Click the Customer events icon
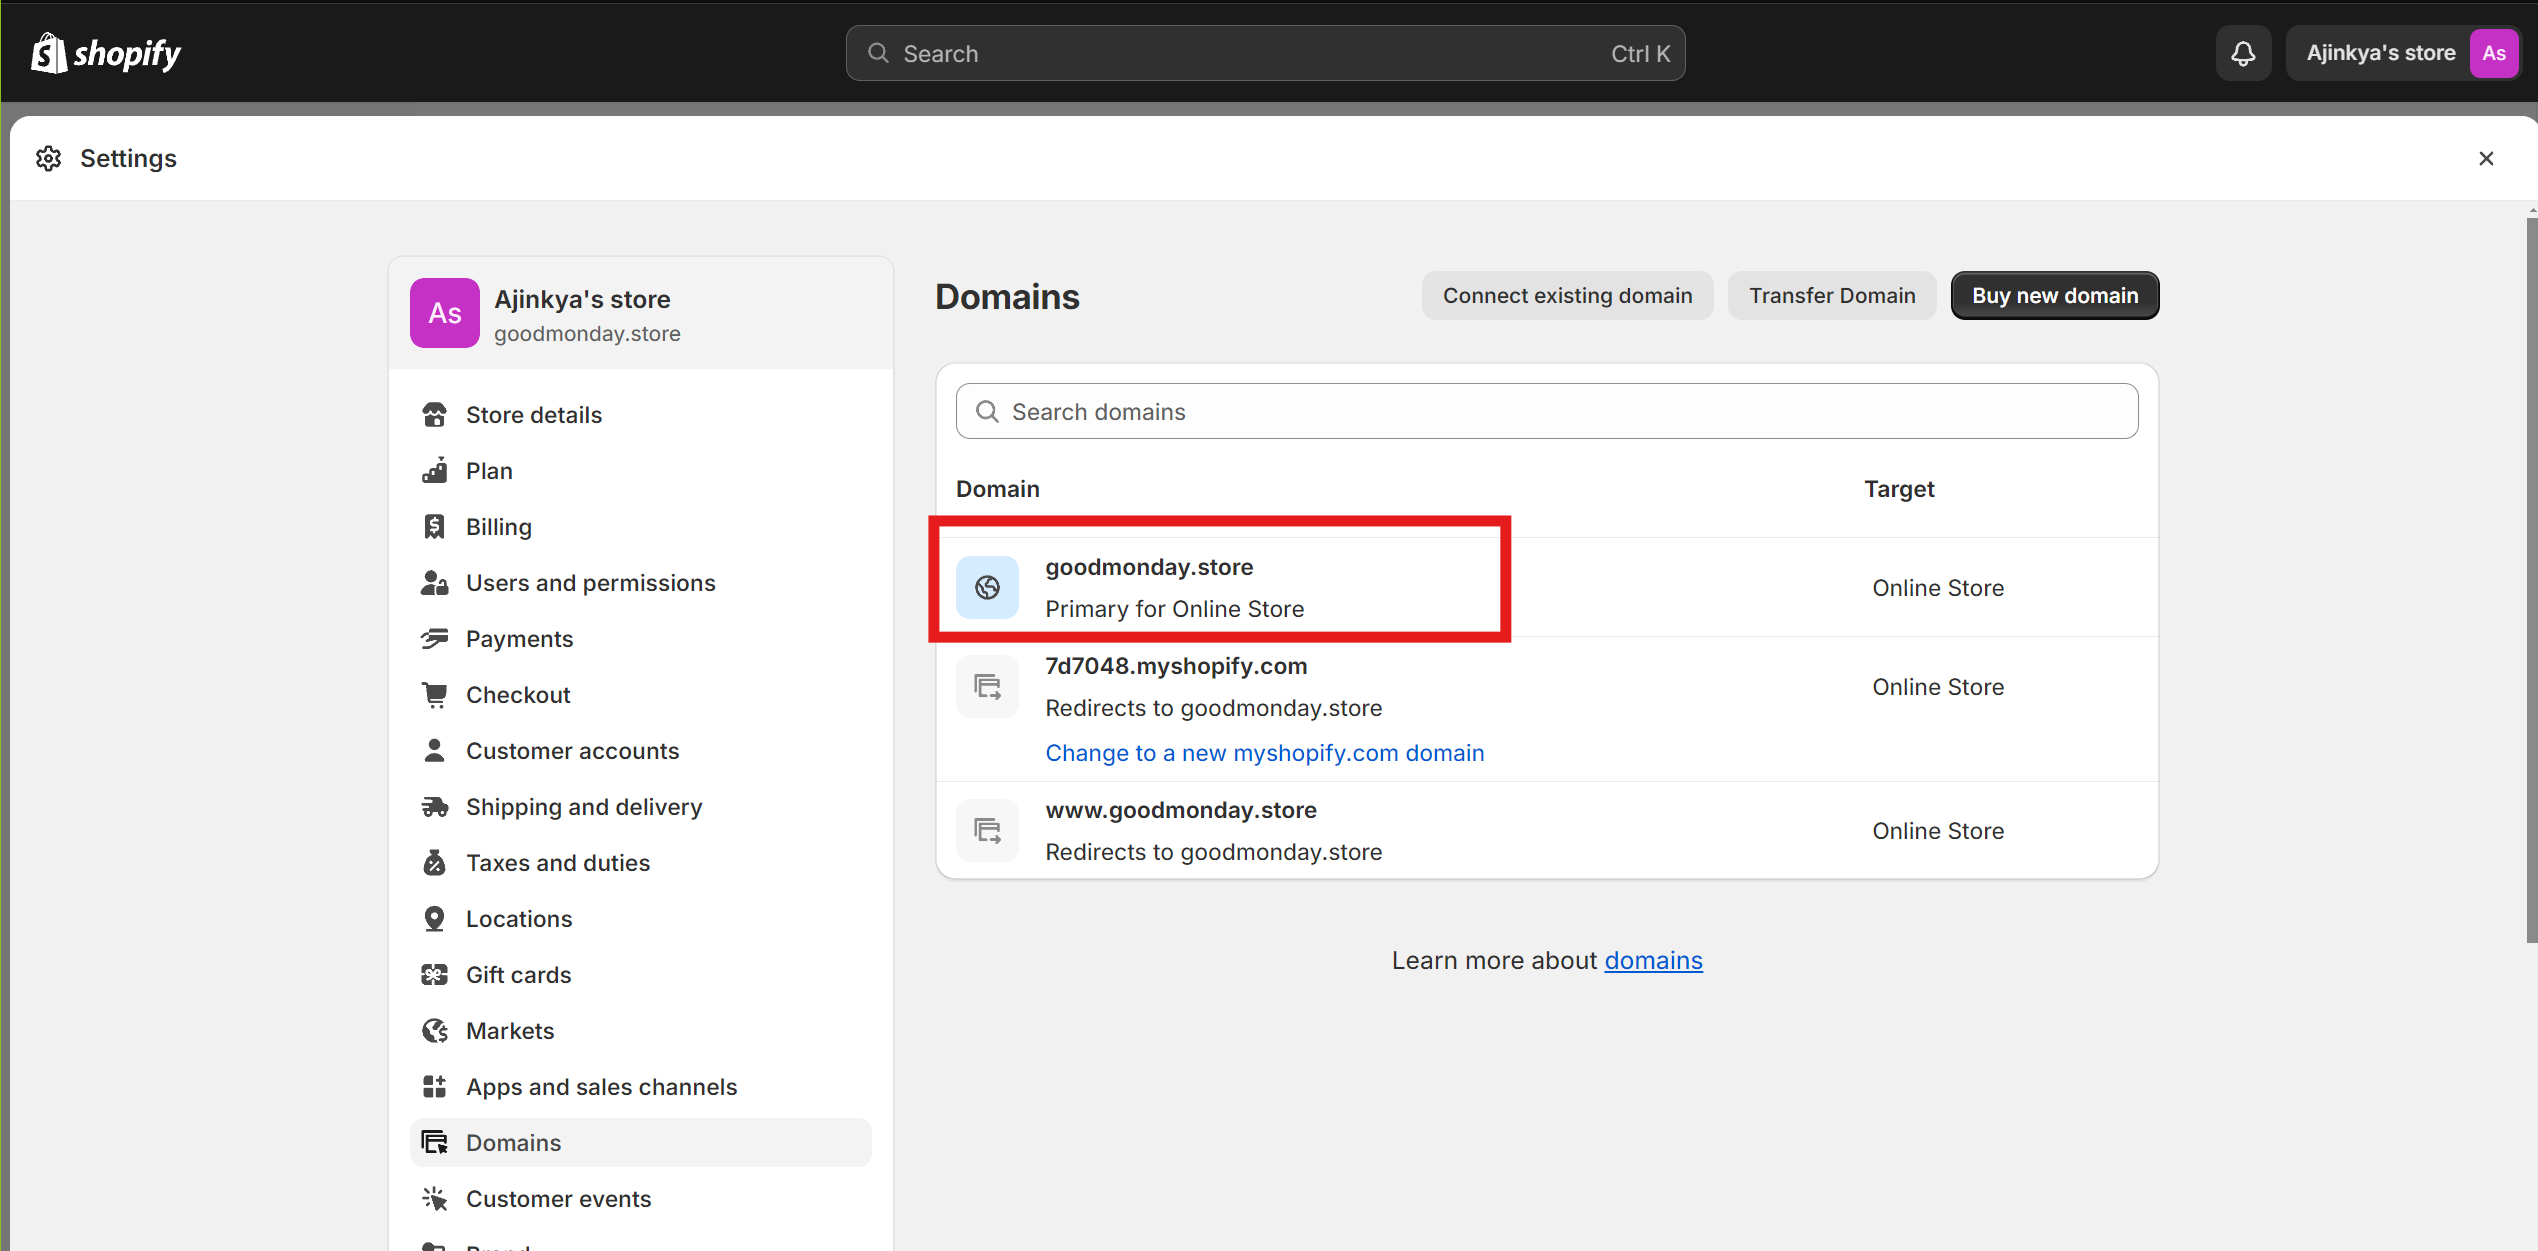Screen dimensions: 2538x1251 (x=434, y=1199)
